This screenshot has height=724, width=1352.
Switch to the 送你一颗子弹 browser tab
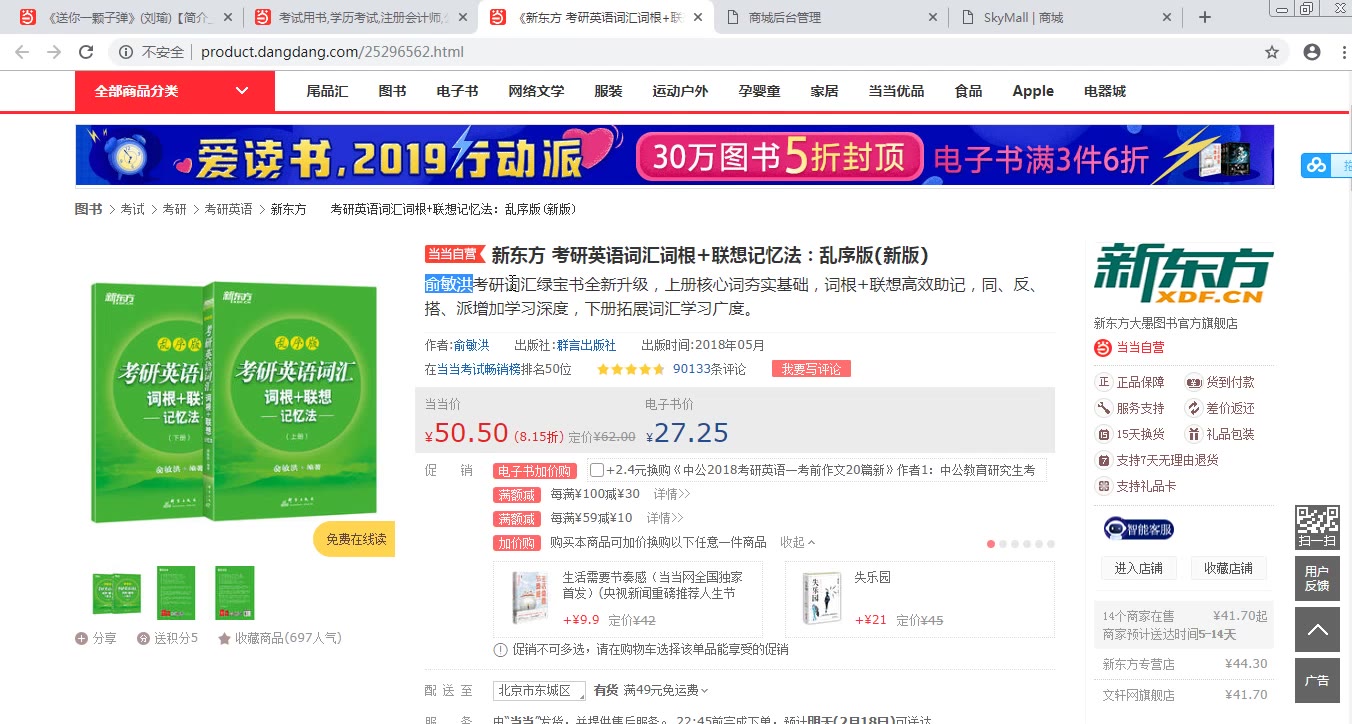(x=127, y=18)
